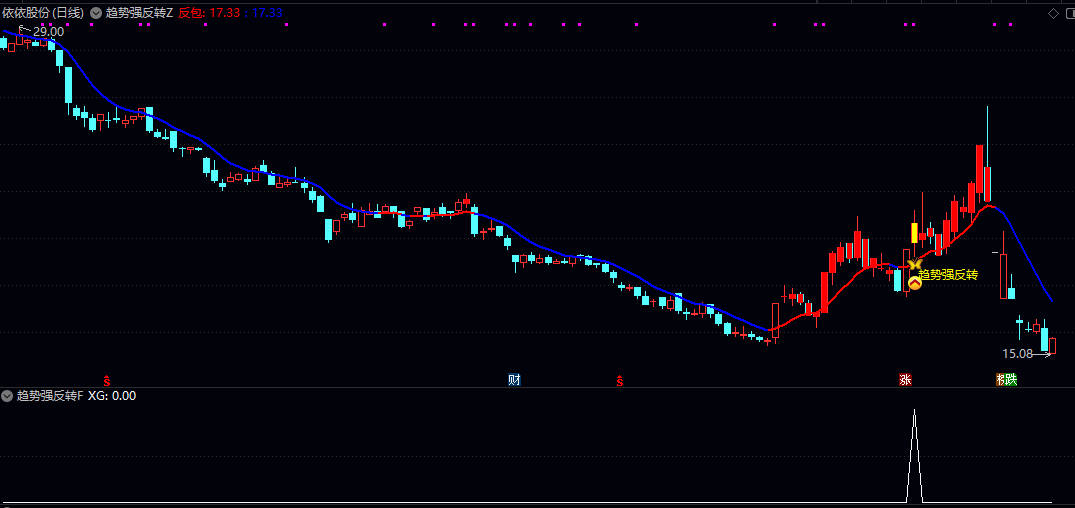Viewport: 1075px width, 508px height.
Task: Click the yellow highlighted candlestick
Action: (914, 233)
